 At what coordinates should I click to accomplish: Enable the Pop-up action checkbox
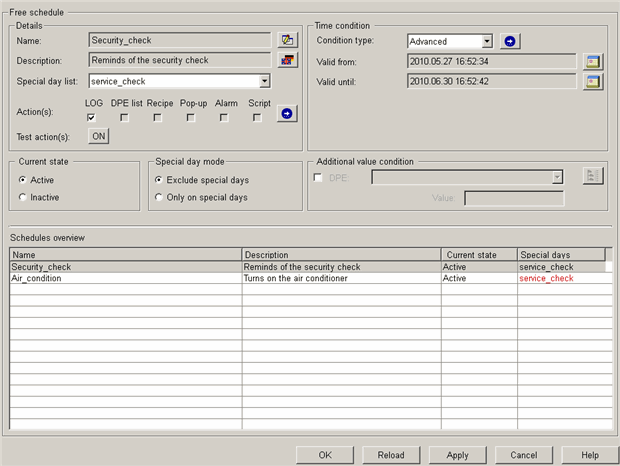(x=191, y=117)
